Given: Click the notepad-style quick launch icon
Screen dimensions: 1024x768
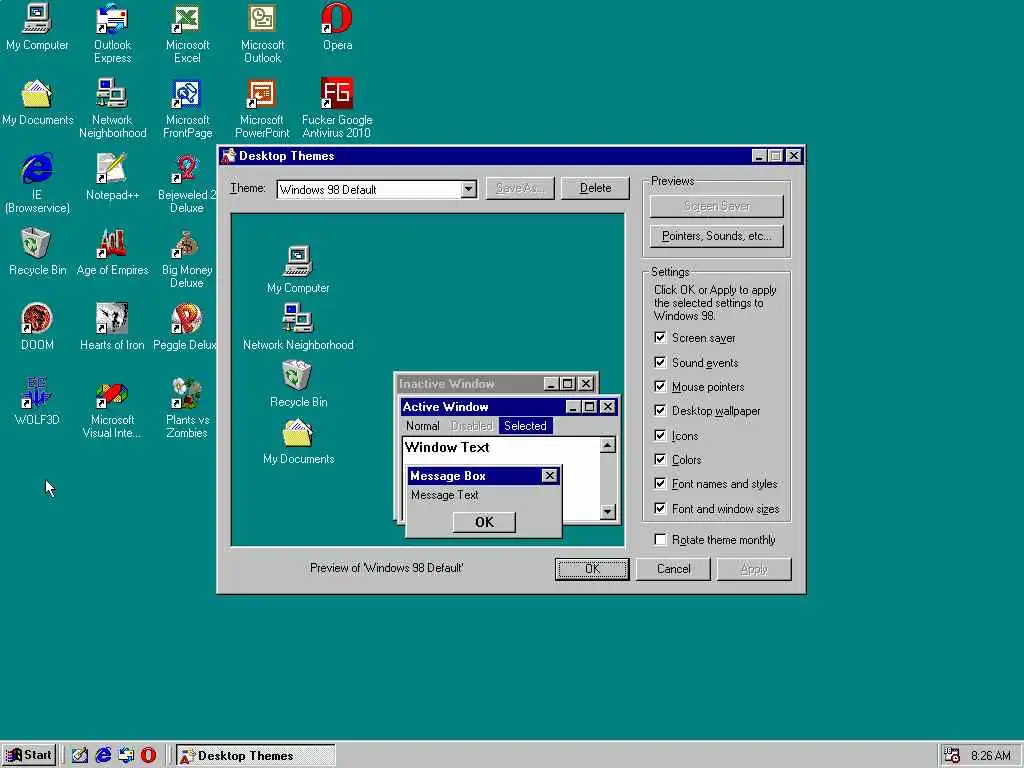Looking at the screenshot, I should 80,755.
